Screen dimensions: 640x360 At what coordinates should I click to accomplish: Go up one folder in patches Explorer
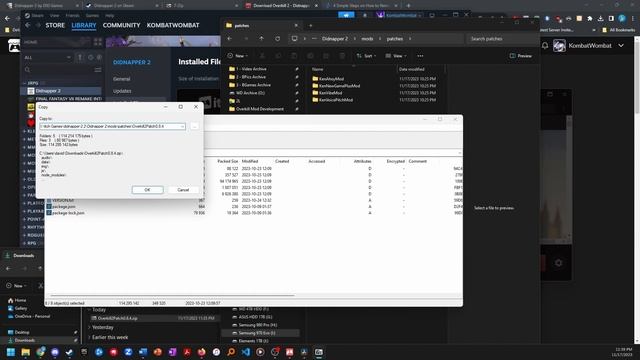(x=261, y=39)
